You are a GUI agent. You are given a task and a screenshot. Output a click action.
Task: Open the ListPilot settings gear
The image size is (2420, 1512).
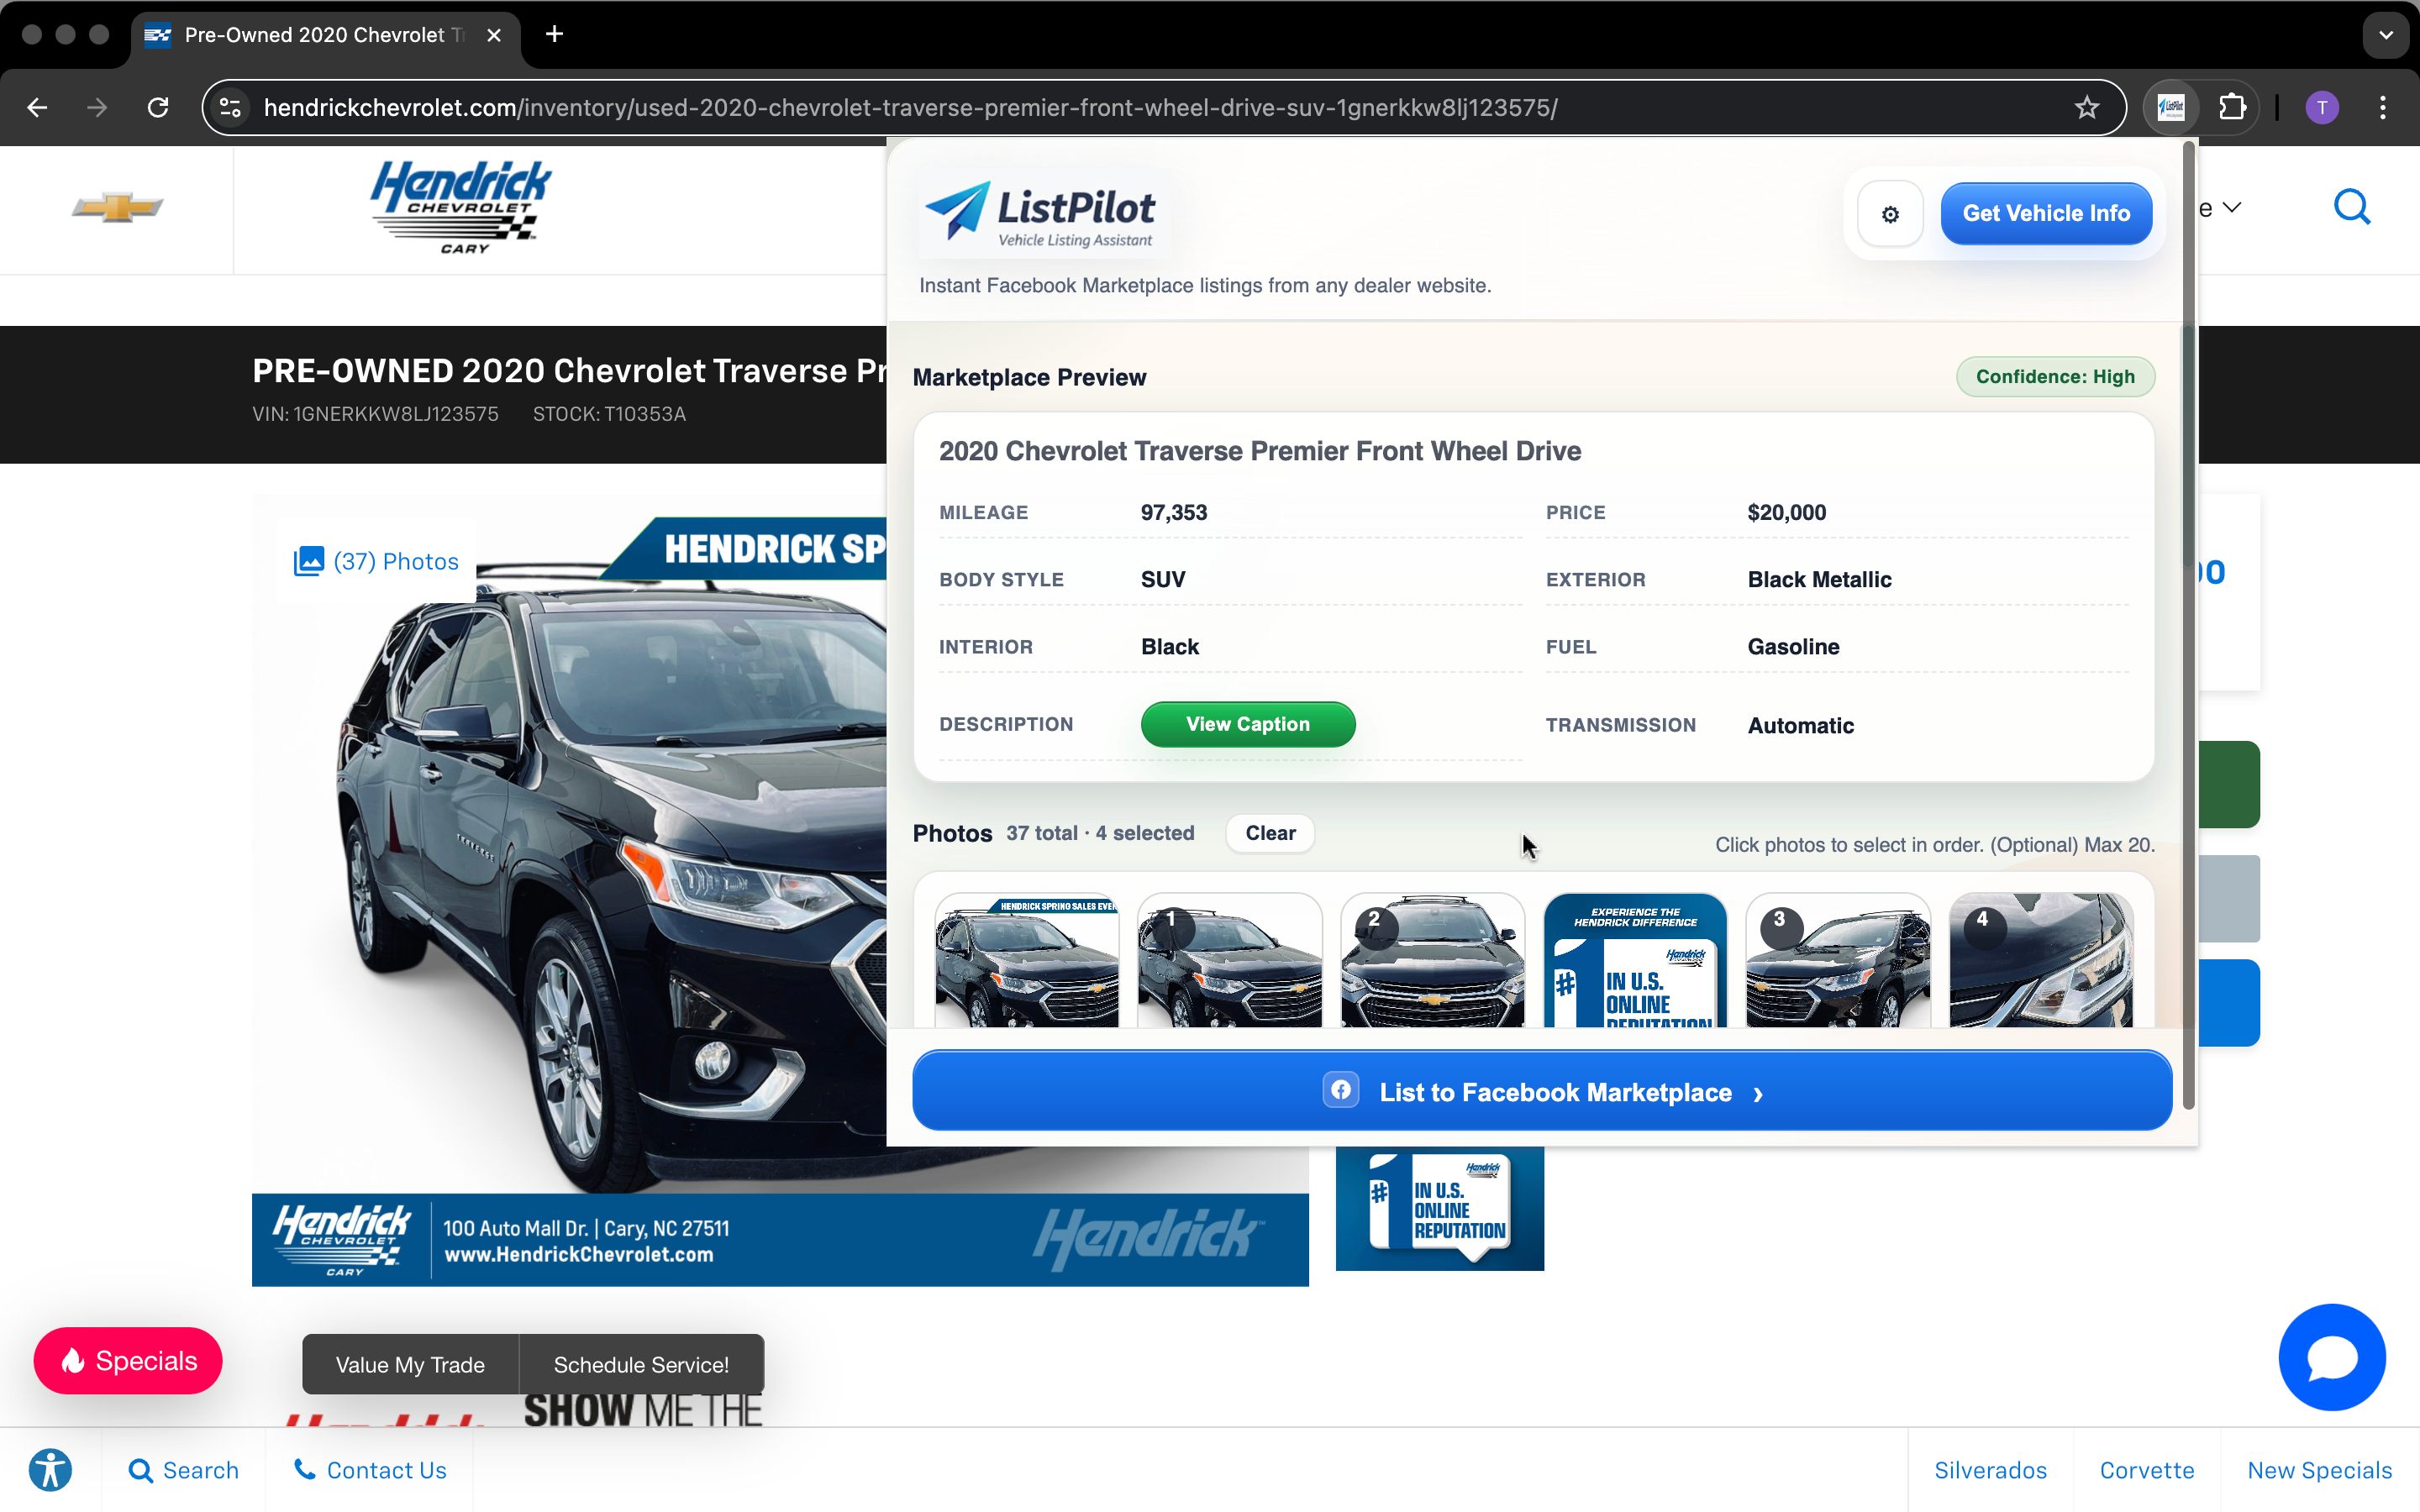pos(1889,213)
